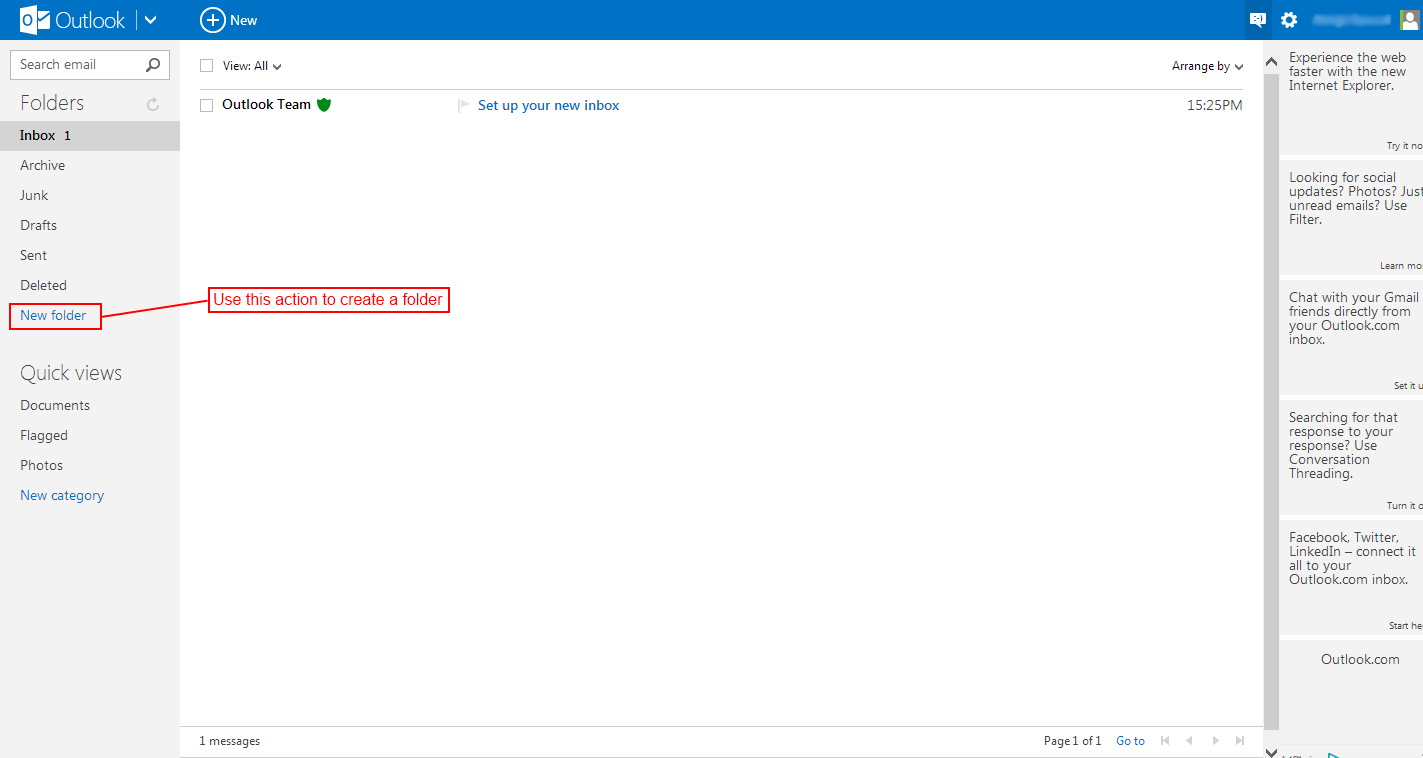Refresh folders with the circular arrow icon
1423x758 pixels.
[153, 104]
